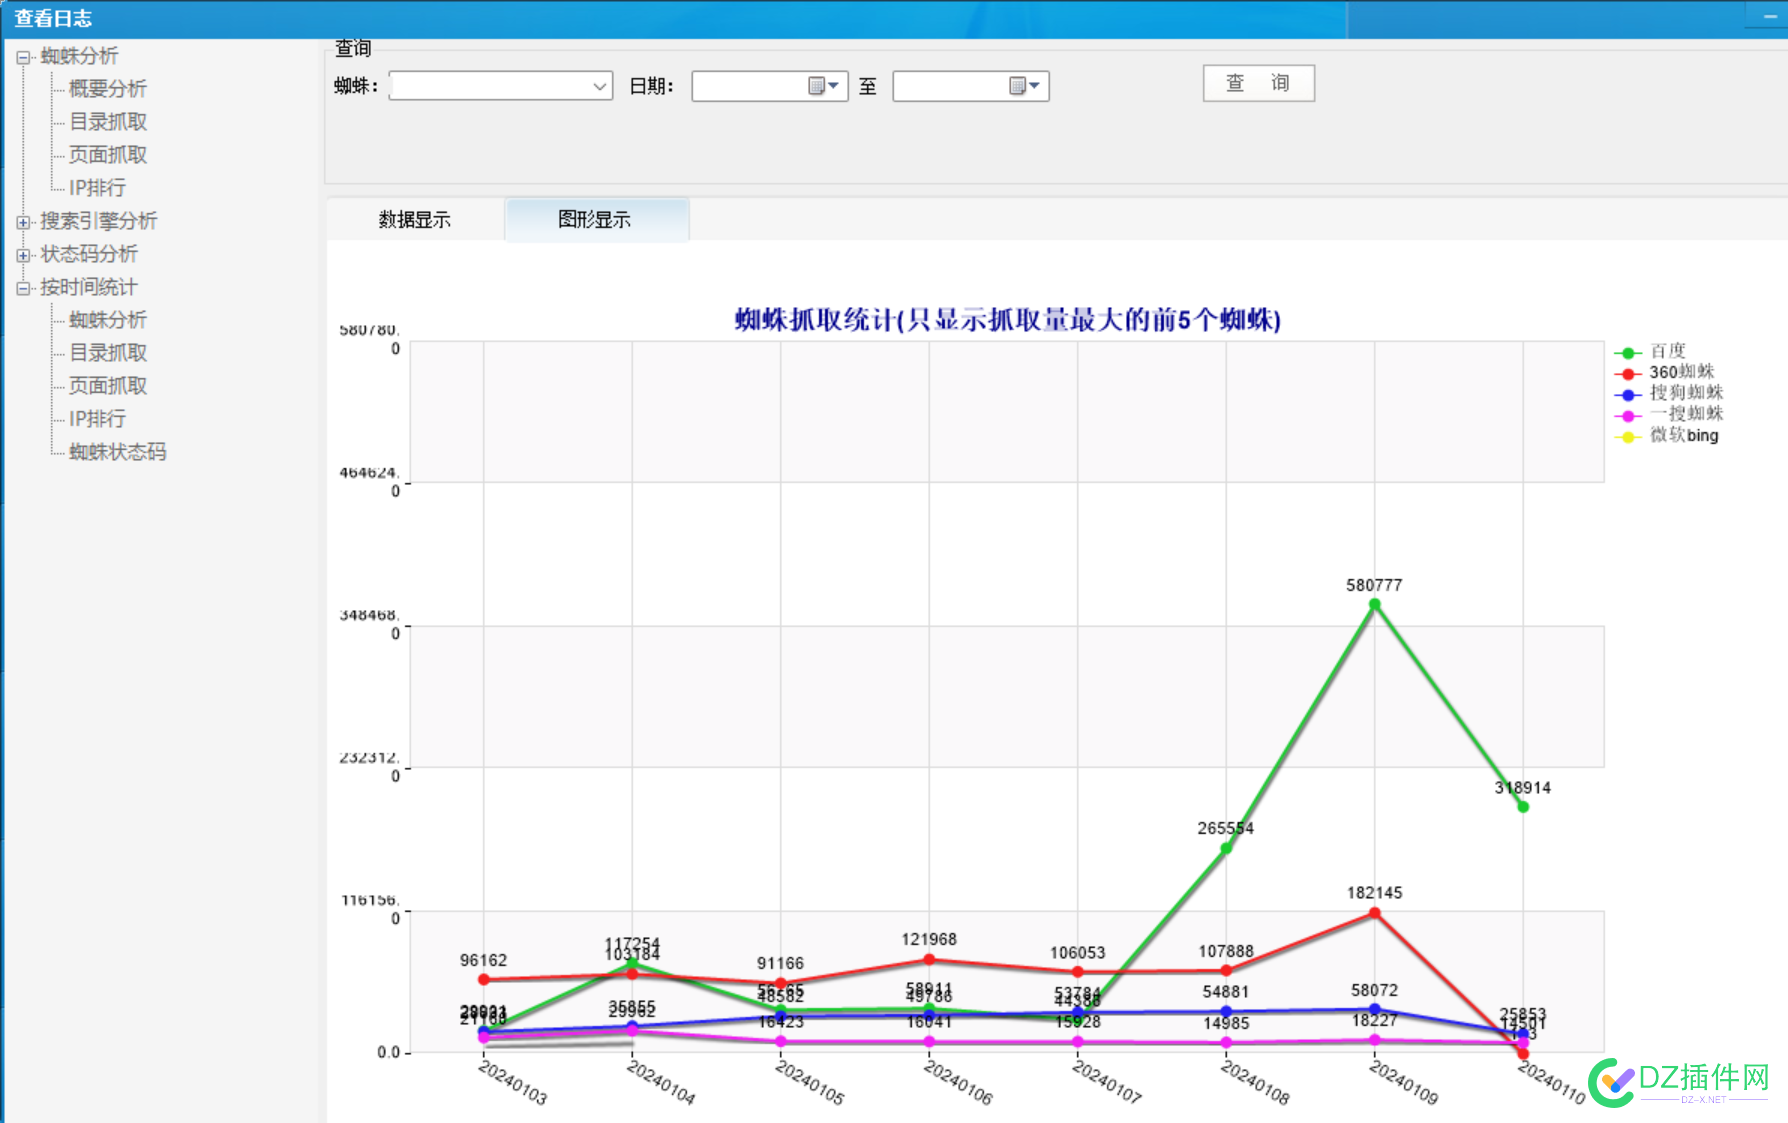Select the 状态码分析 tree label
The width and height of the screenshot is (1788, 1123).
tap(89, 254)
